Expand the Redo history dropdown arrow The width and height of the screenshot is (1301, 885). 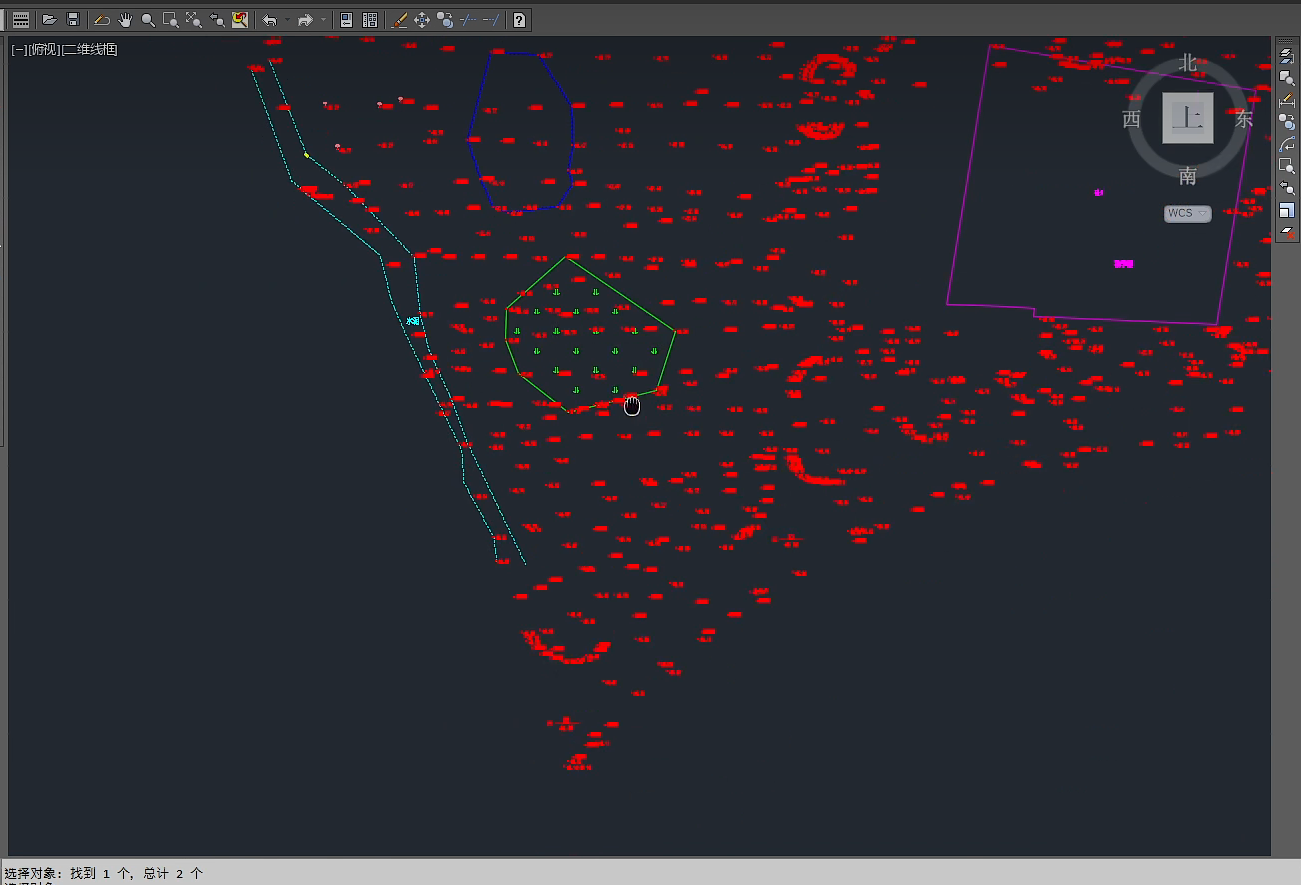(x=323, y=20)
